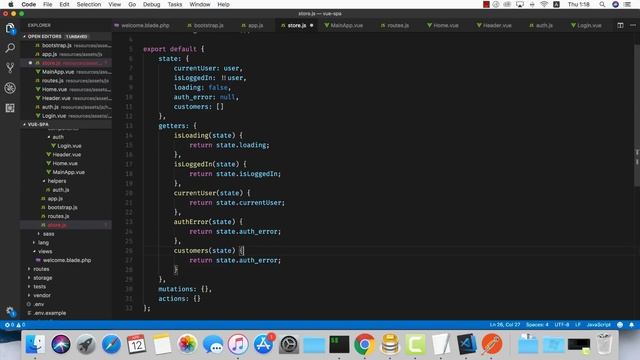Open Finder from the dock

[x=35, y=344]
